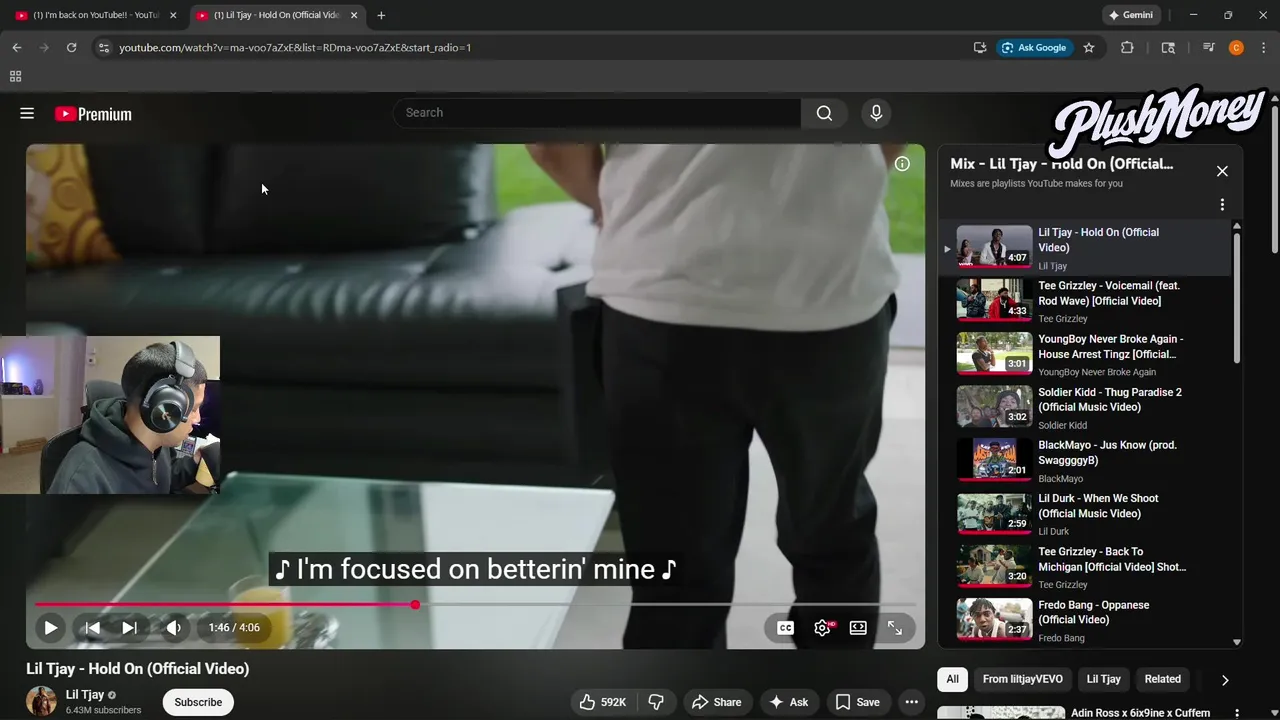View site information icon in address bar
1280x720 pixels.
tap(103, 47)
